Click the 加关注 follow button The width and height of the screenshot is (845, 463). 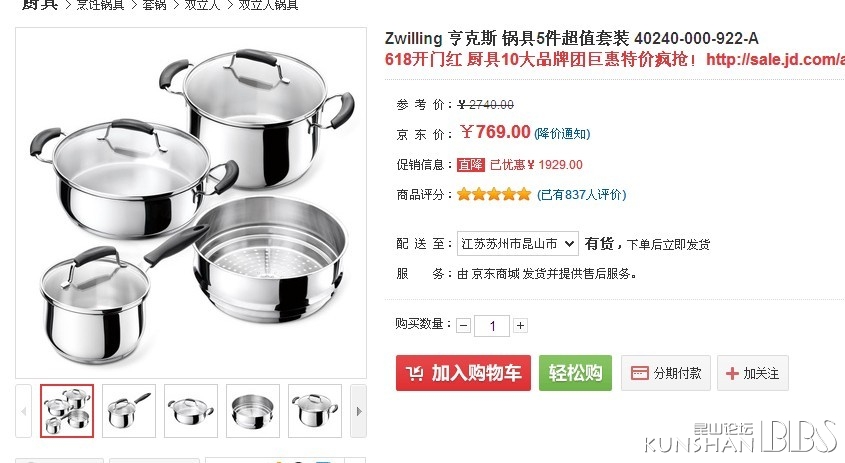click(752, 373)
